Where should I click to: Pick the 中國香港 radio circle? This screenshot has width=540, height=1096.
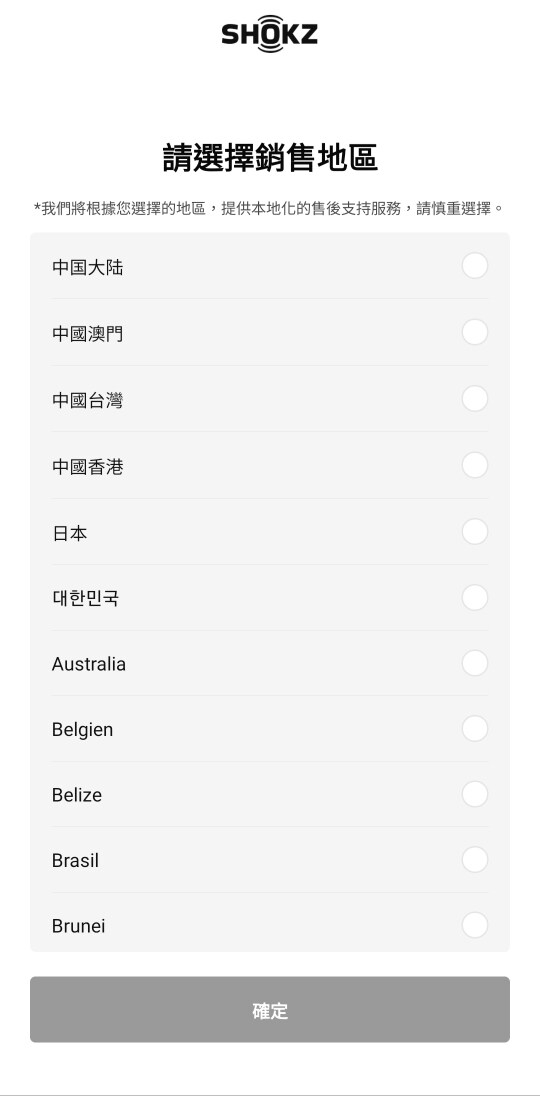point(474,466)
